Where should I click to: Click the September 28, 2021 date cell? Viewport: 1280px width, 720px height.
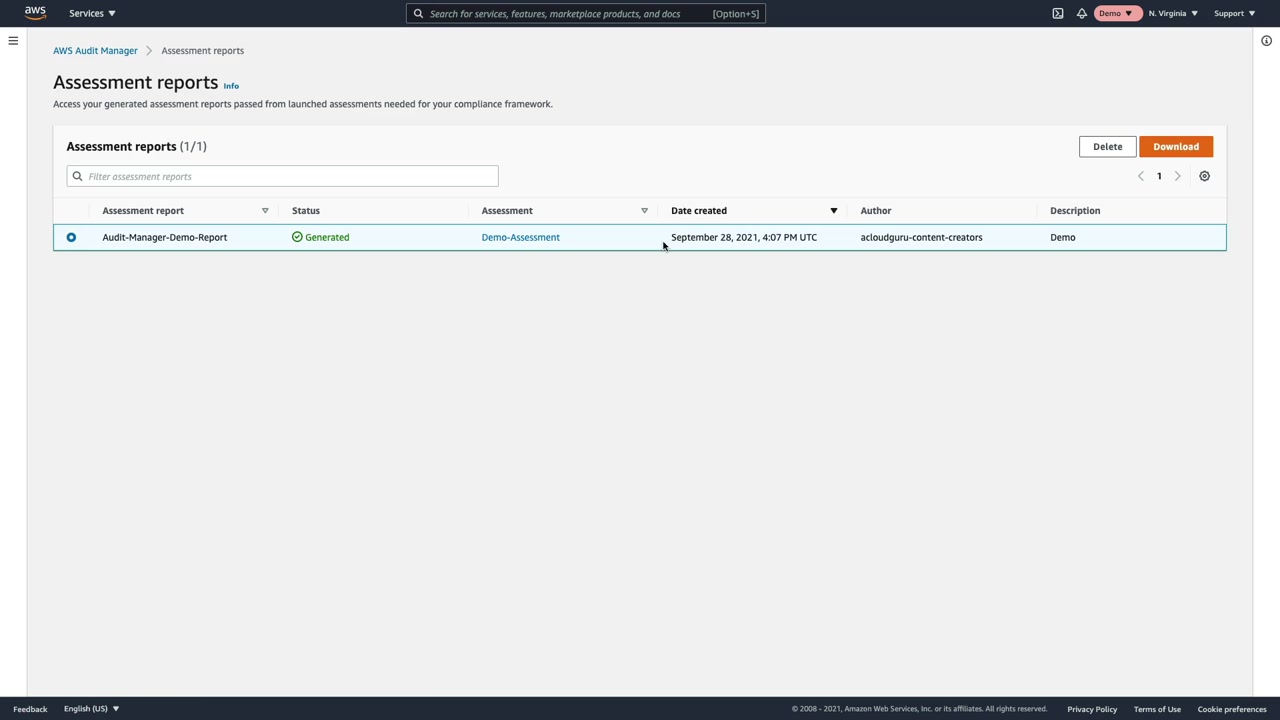pos(744,237)
